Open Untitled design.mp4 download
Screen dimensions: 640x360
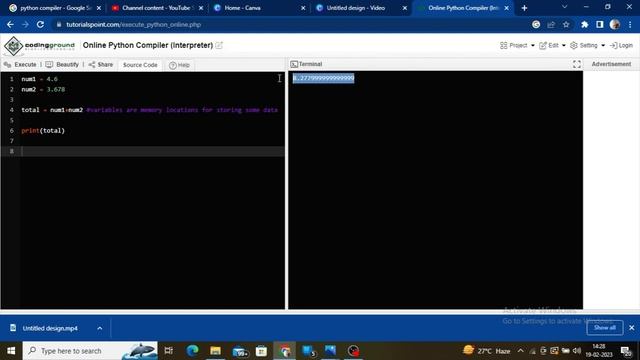(50, 328)
